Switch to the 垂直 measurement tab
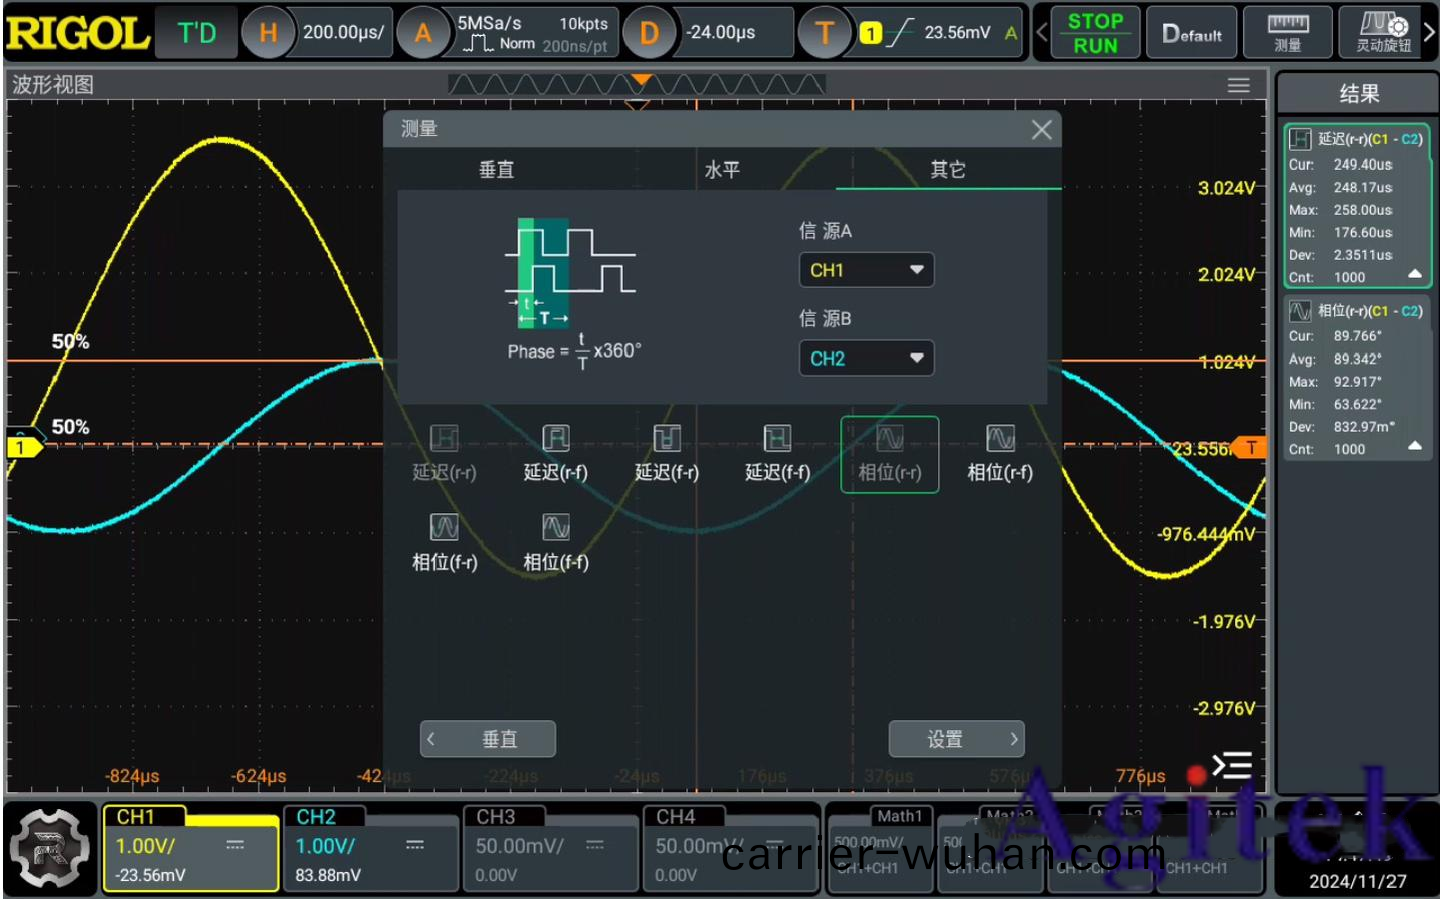Image resolution: width=1440 pixels, height=899 pixels. point(496,169)
